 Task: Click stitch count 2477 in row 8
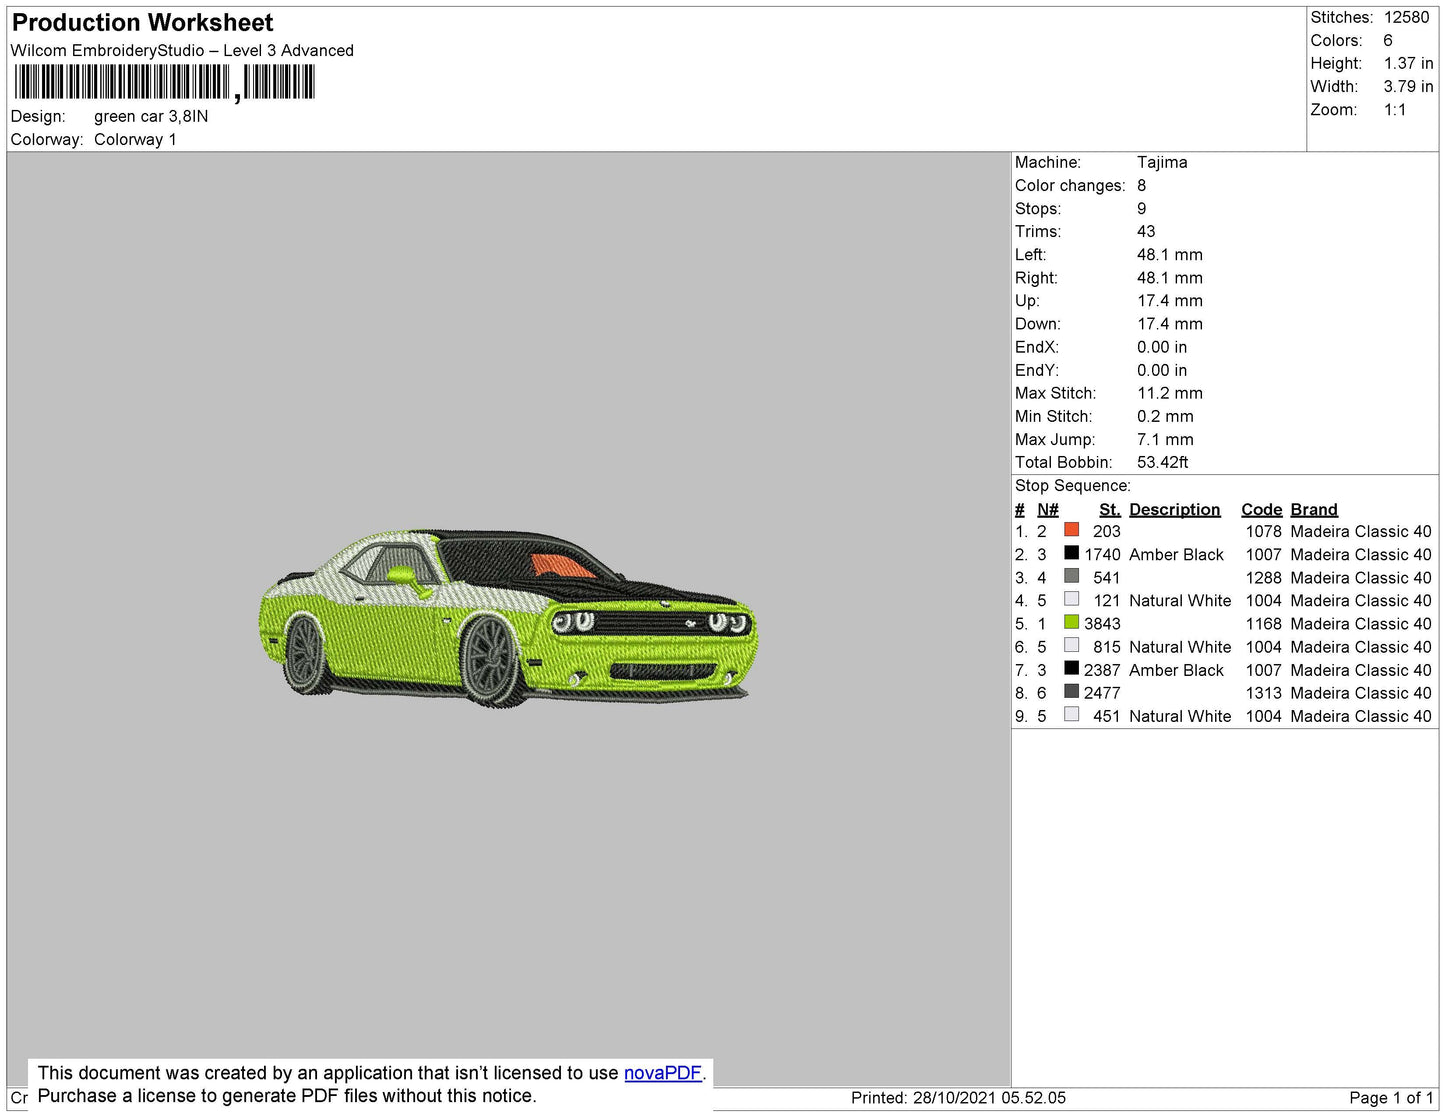(1102, 693)
